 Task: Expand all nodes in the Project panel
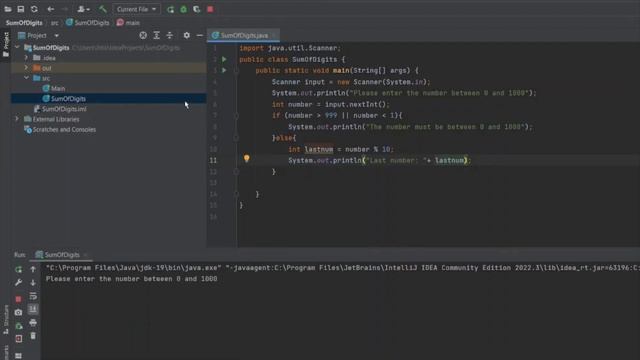coord(156,36)
